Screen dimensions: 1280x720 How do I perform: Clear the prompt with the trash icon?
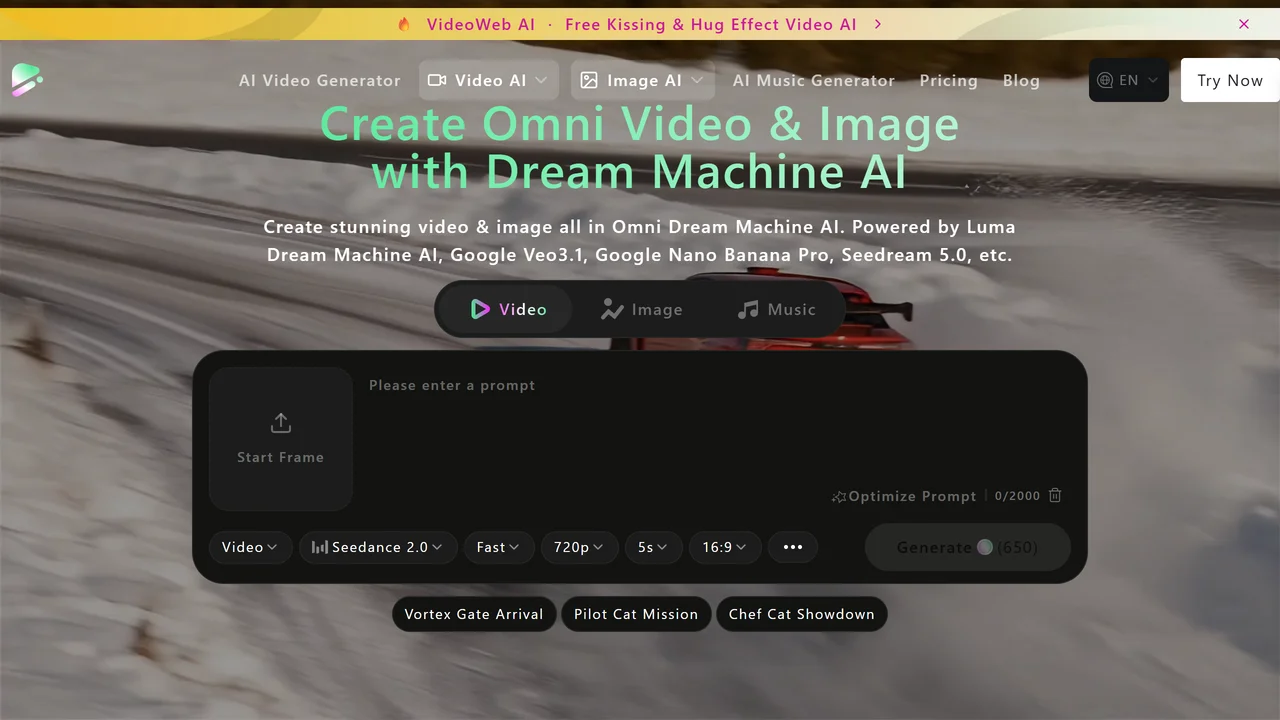point(1055,495)
